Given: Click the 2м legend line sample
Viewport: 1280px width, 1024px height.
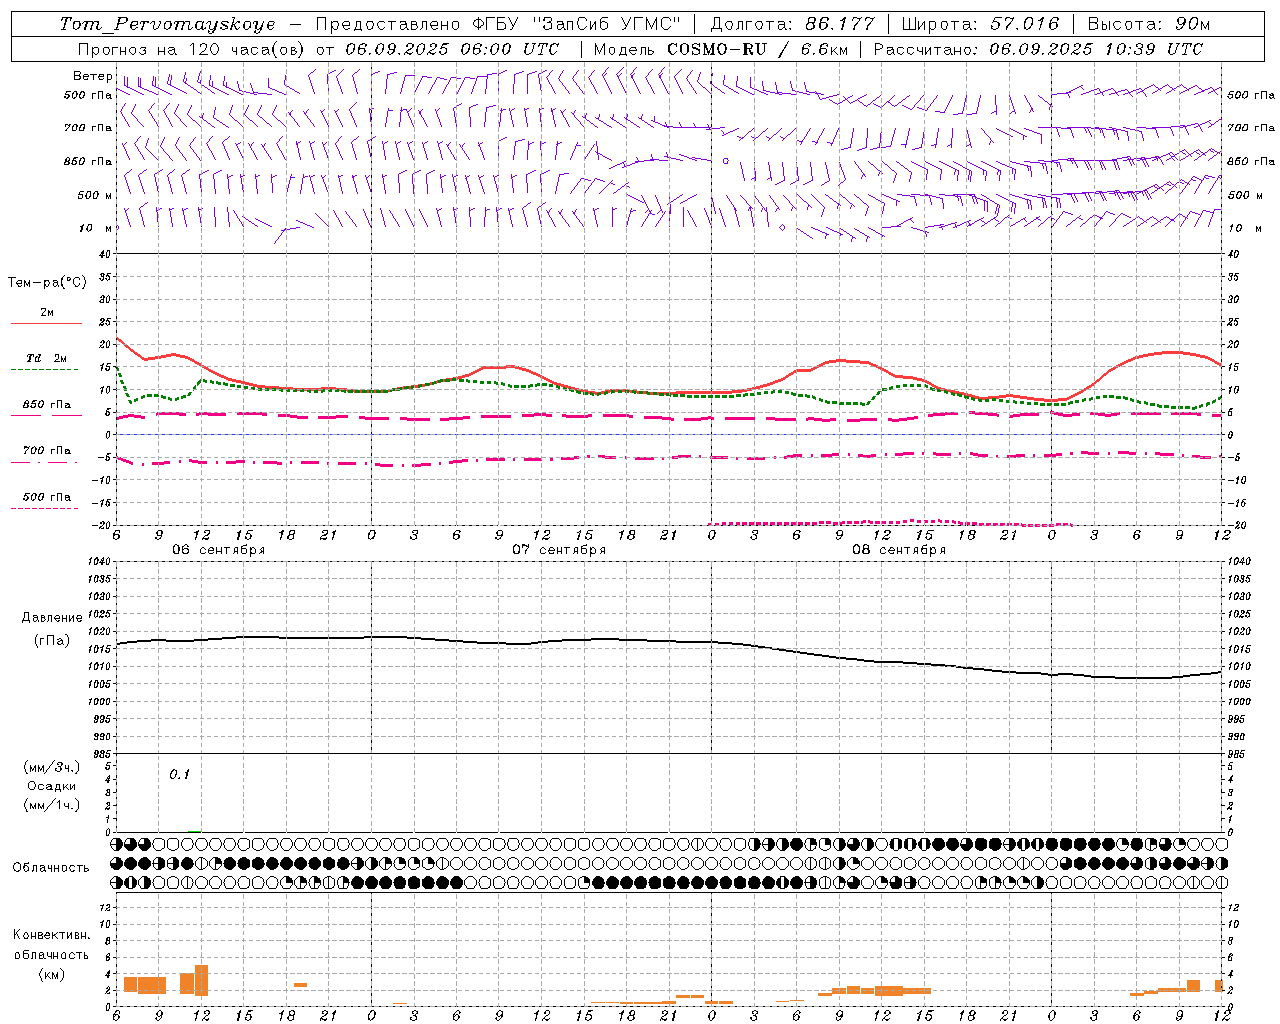Looking at the screenshot, I should tap(46, 323).
